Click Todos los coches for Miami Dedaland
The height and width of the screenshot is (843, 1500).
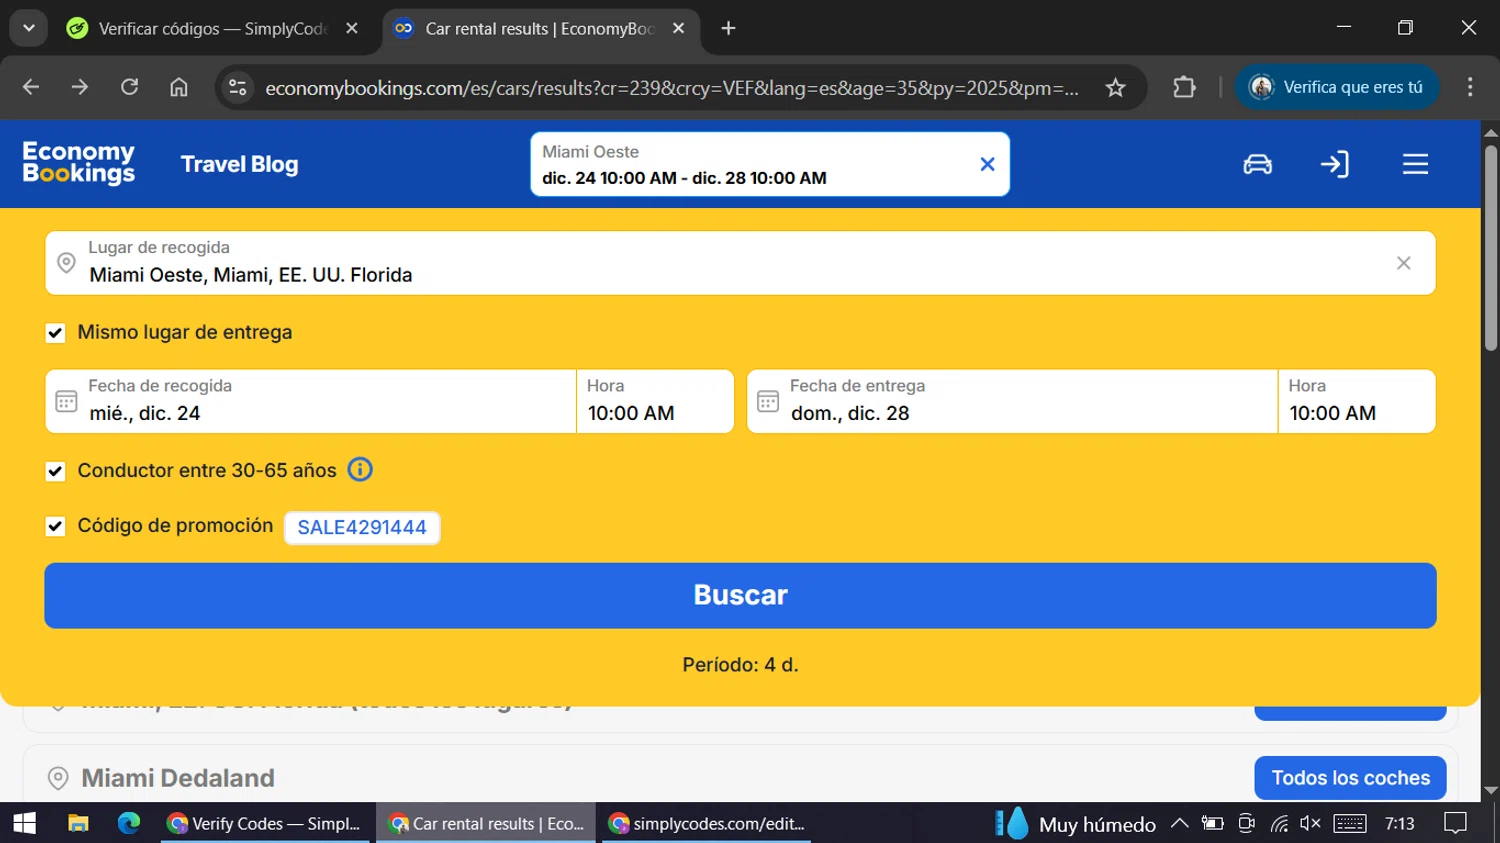1350,778
